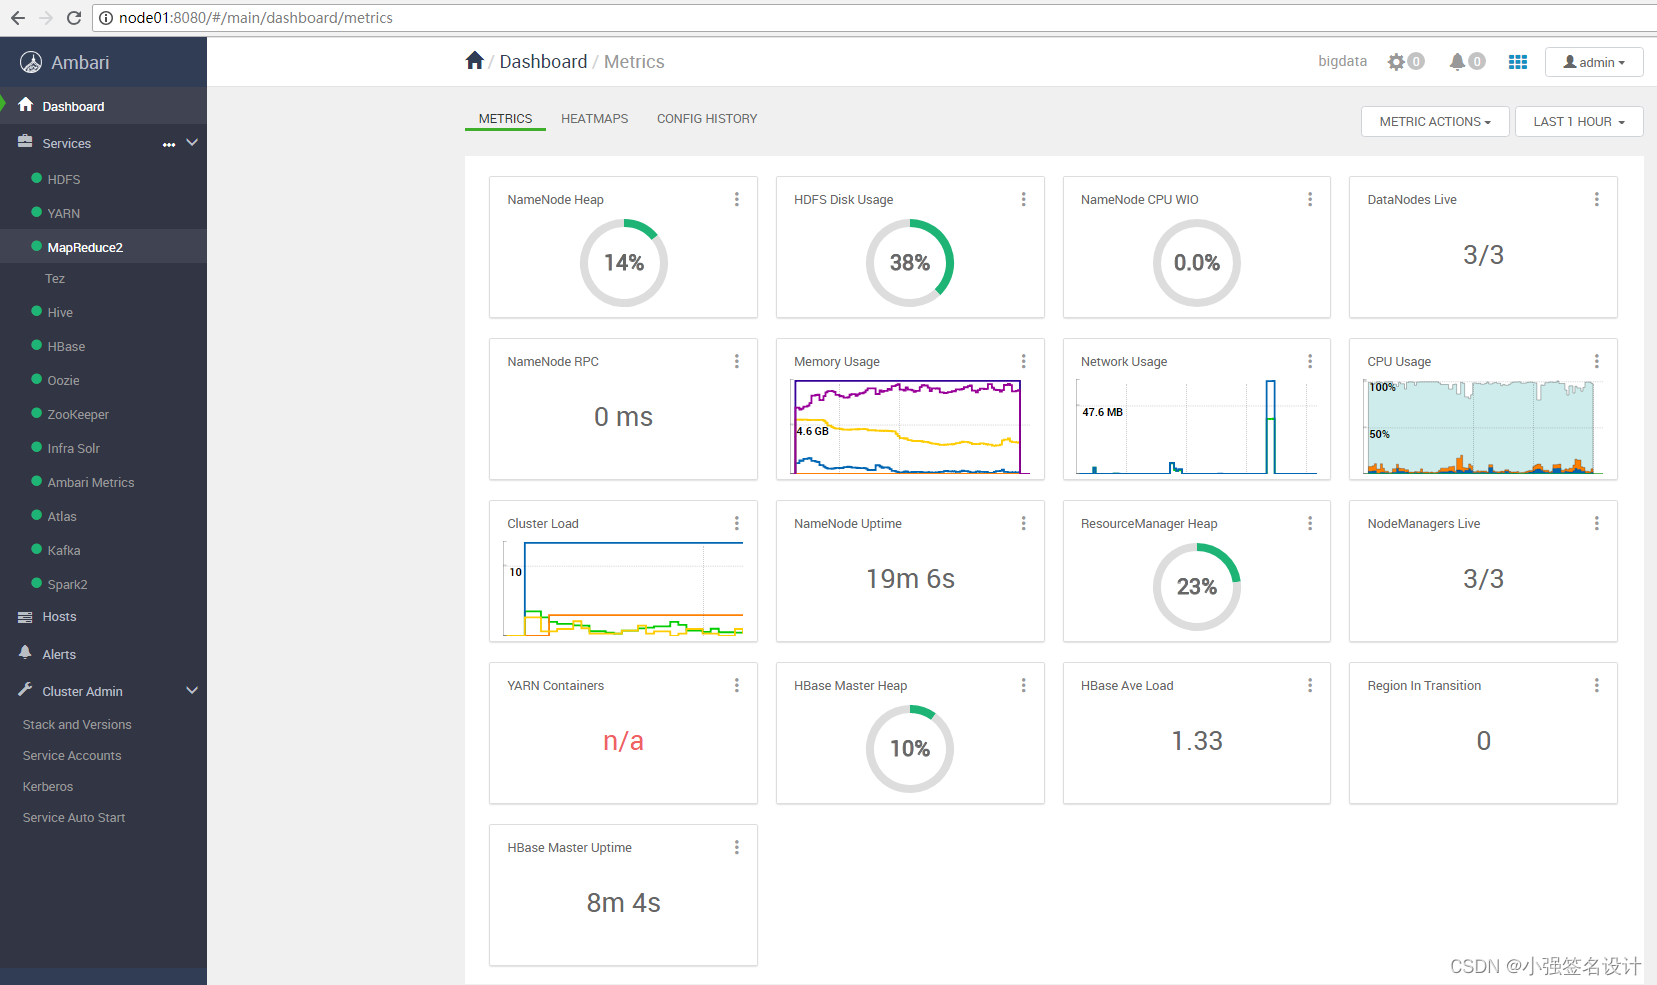Open NodeManagers Live widget options menu
This screenshot has width=1657, height=985.
[1597, 523]
